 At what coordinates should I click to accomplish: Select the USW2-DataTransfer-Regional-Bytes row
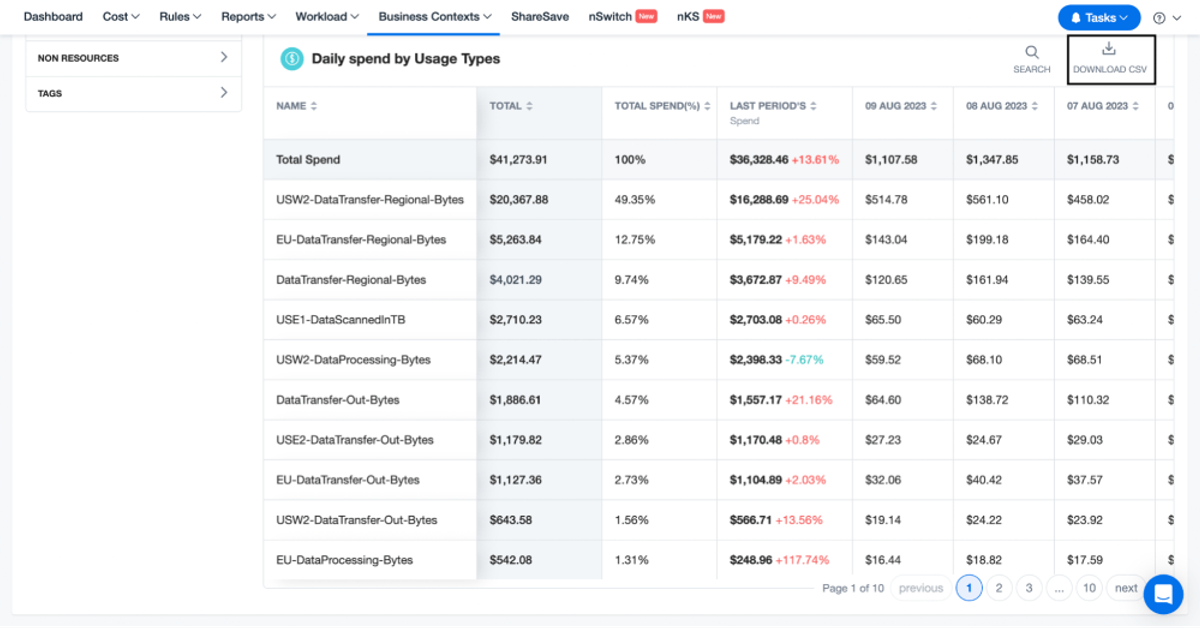point(718,200)
